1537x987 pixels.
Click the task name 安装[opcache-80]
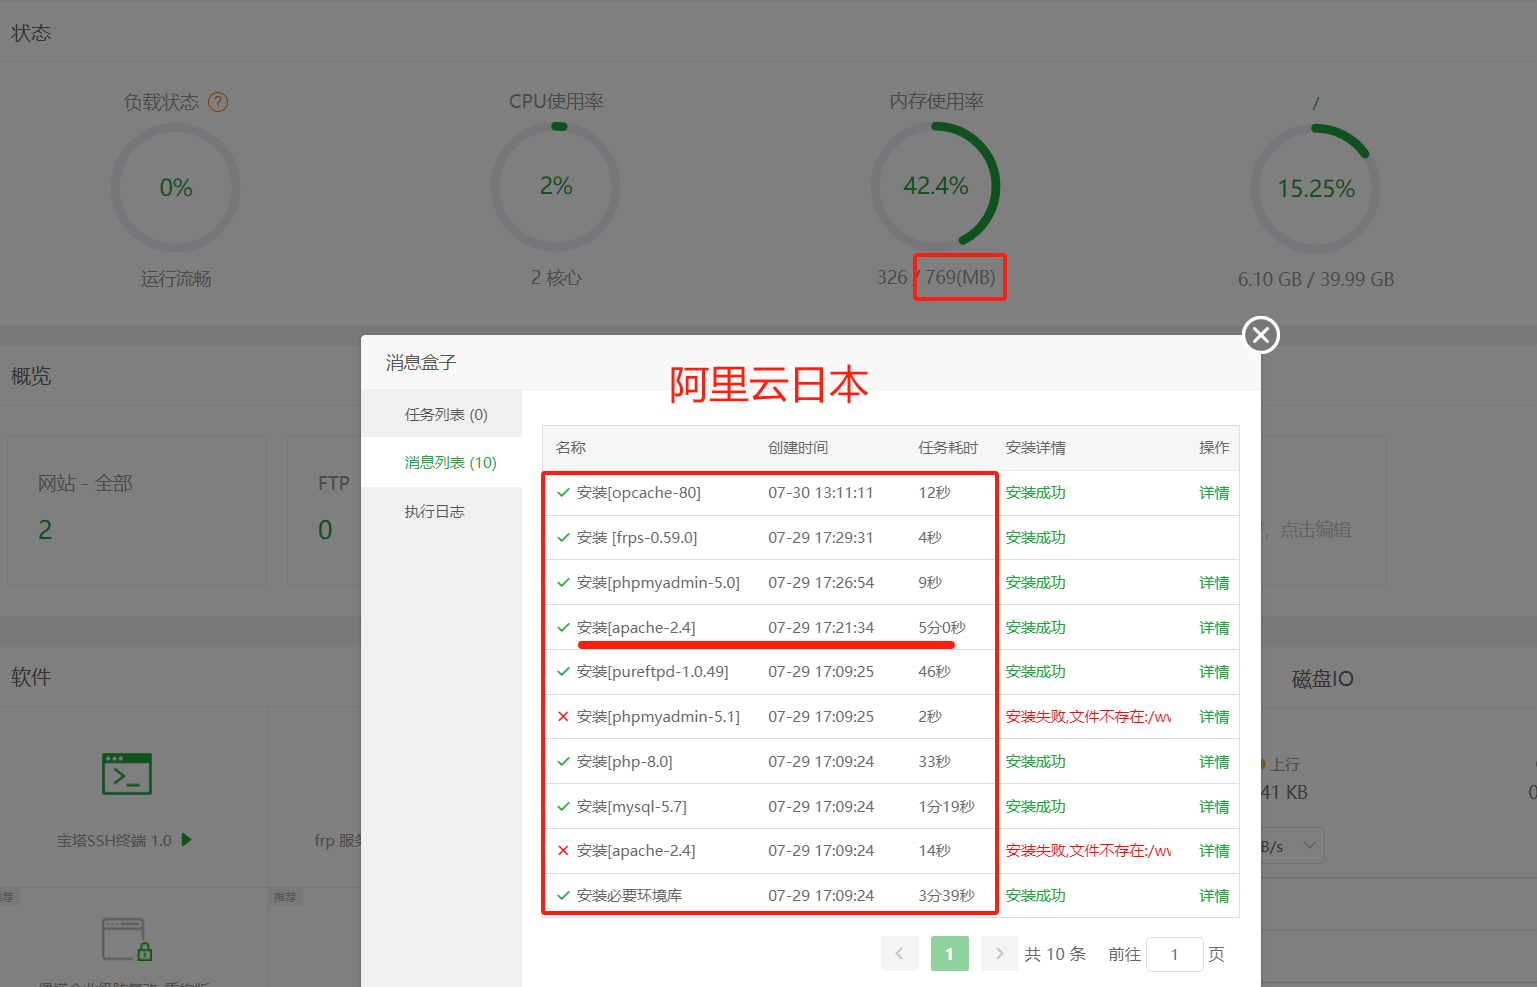click(639, 493)
